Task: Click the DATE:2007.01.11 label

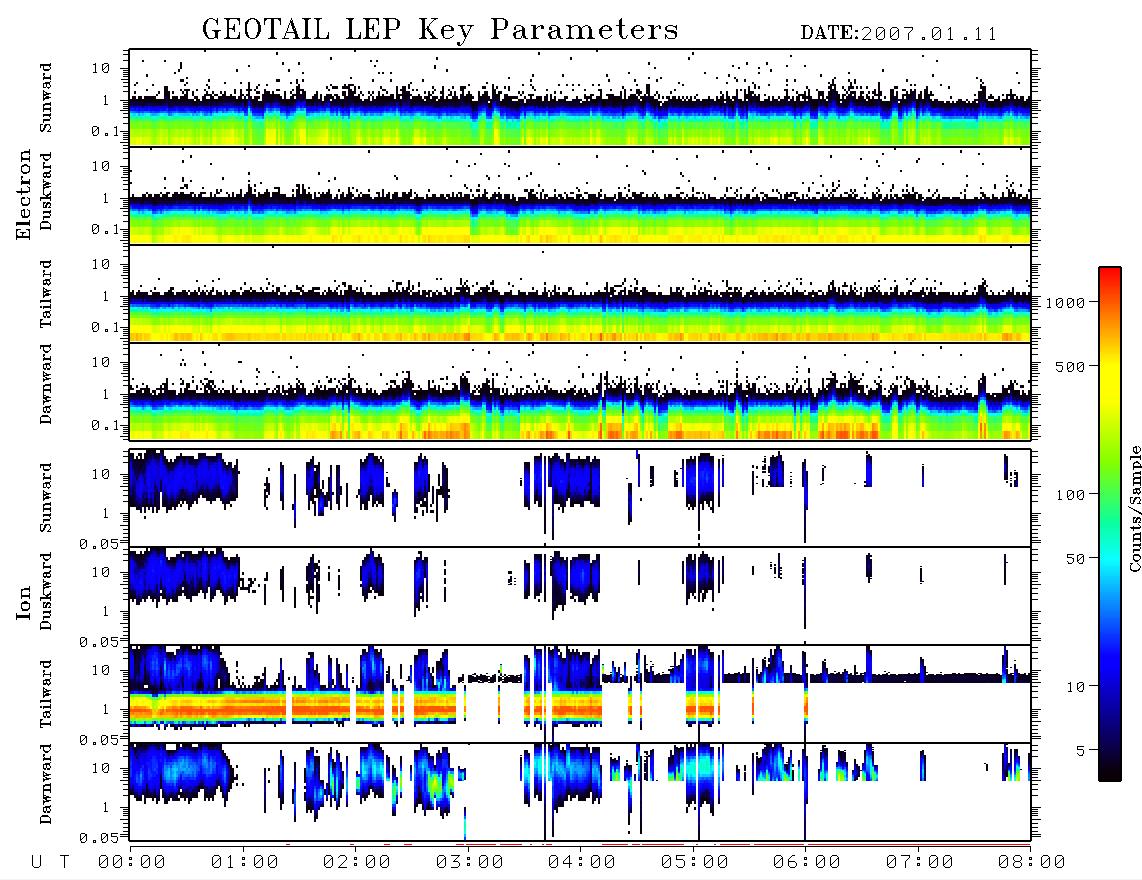Action: click(x=899, y=34)
